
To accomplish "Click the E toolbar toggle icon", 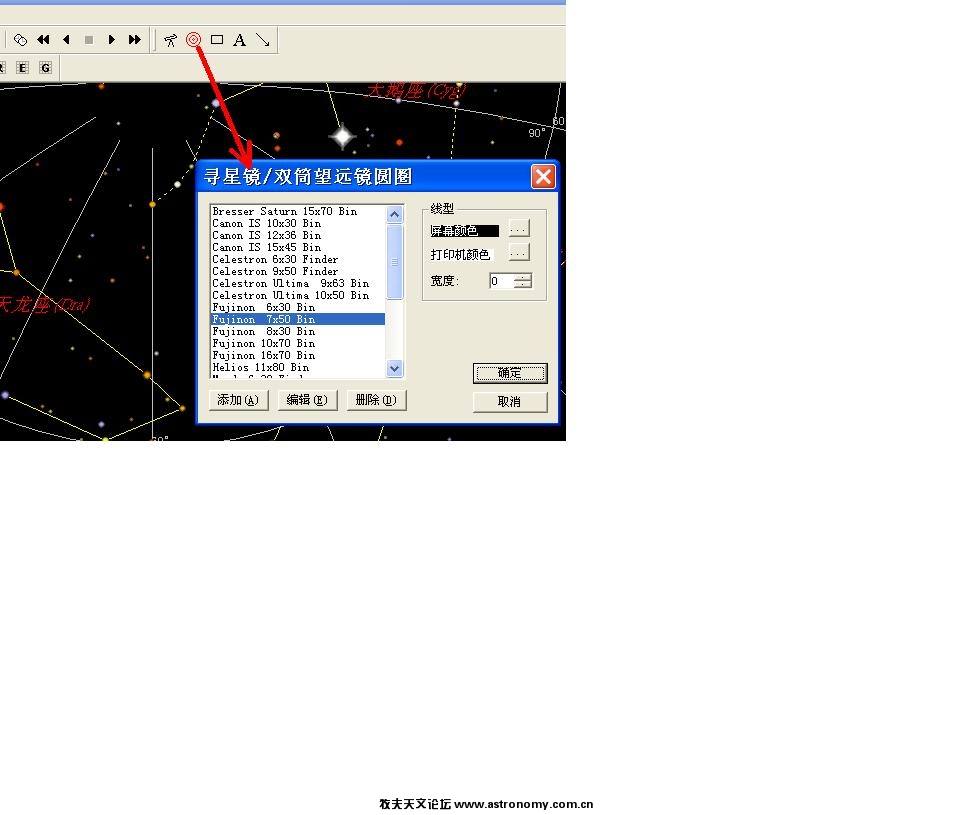I will point(23,67).
